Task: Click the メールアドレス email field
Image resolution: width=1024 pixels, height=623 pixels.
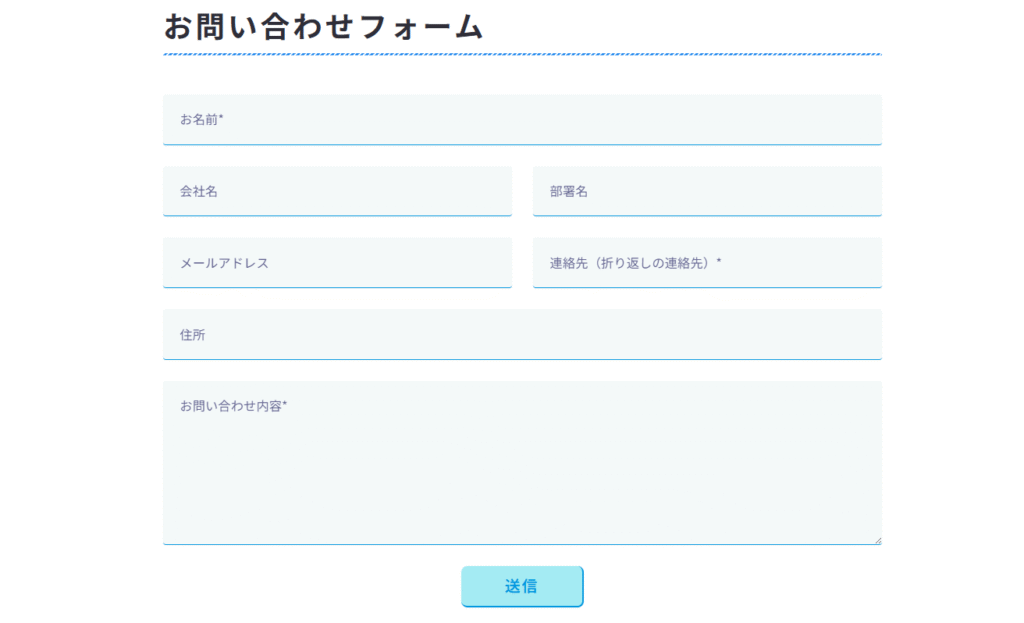Action: coord(337,263)
